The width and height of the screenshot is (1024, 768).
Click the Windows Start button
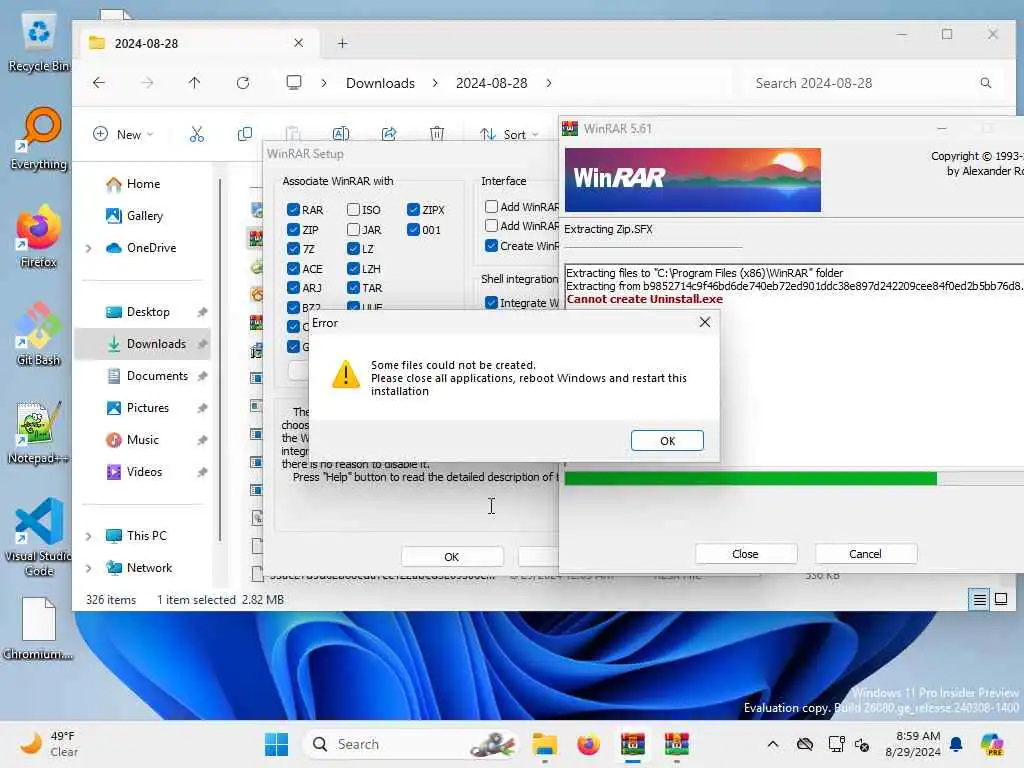point(276,744)
